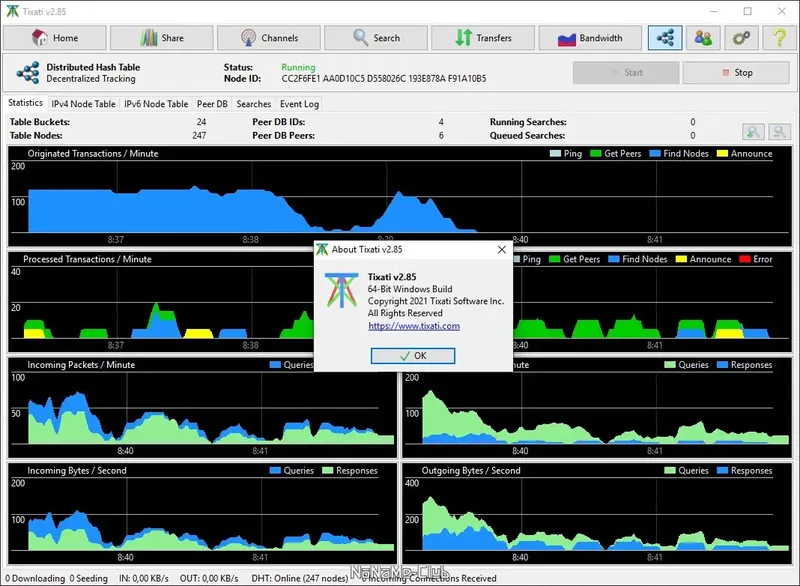
Task: Click OK in the About Tixati dialog
Action: [413, 356]
